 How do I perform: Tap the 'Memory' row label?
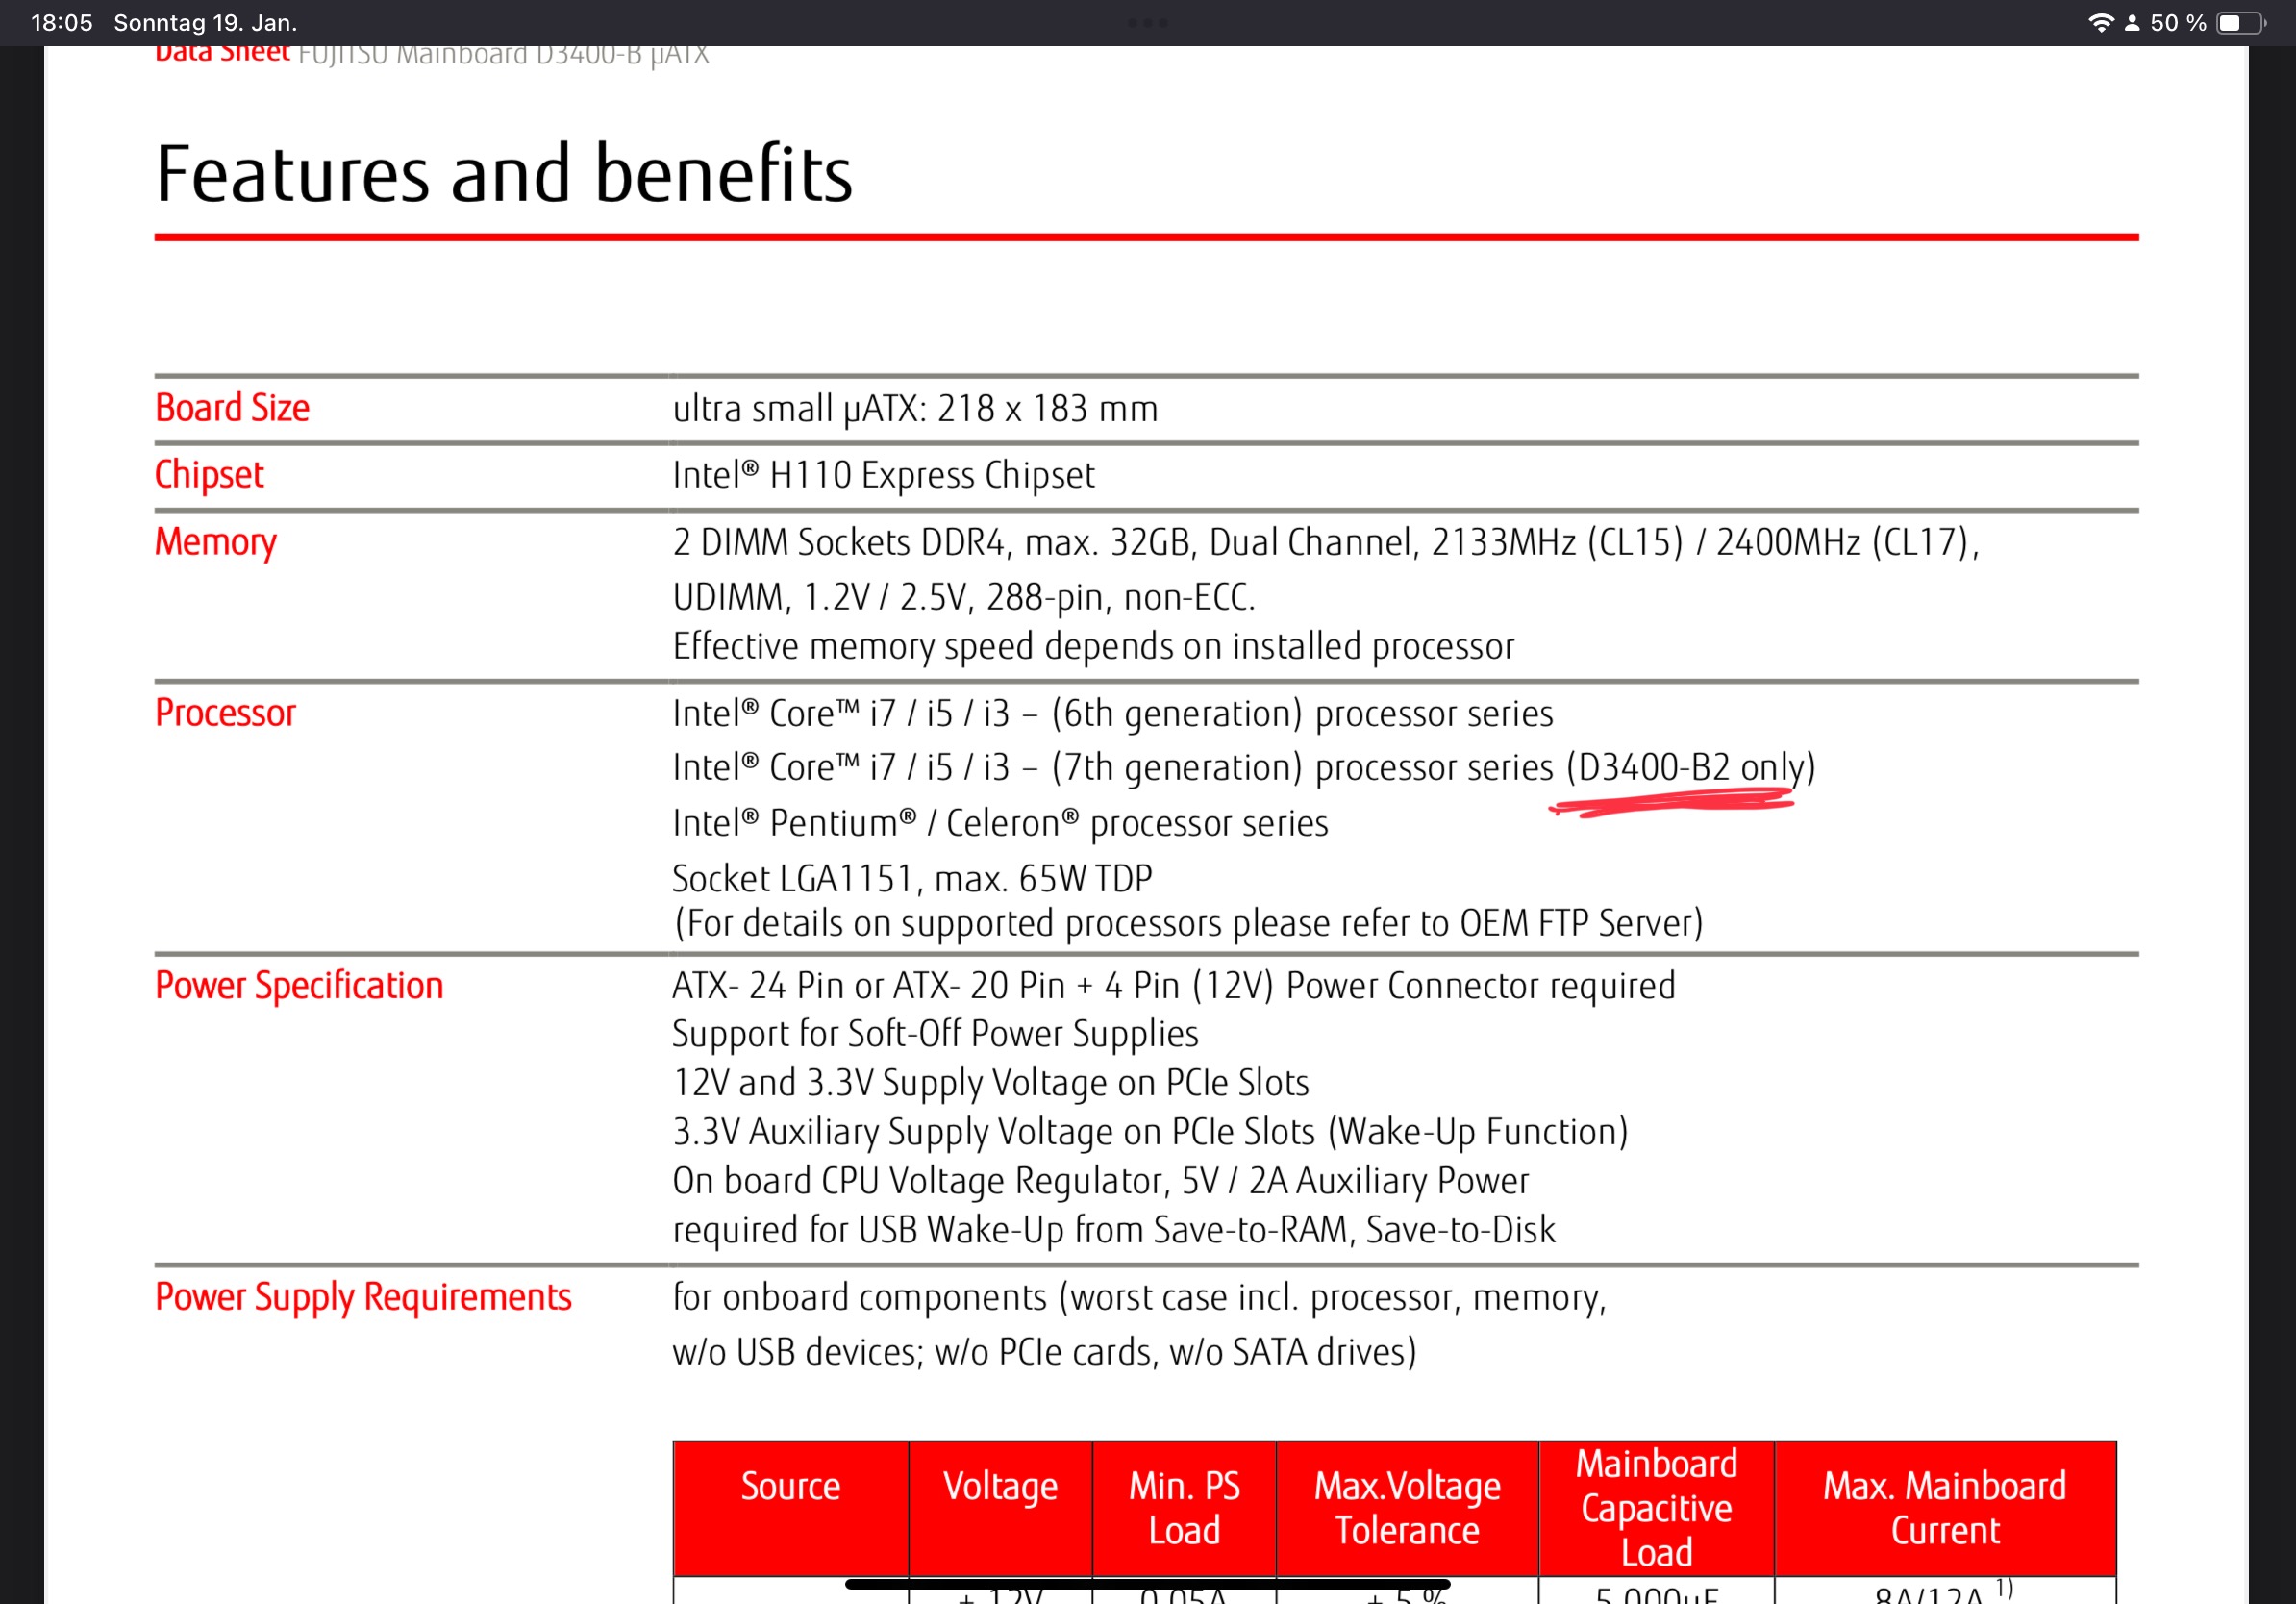pyautogui.click(x=215, y=542)
